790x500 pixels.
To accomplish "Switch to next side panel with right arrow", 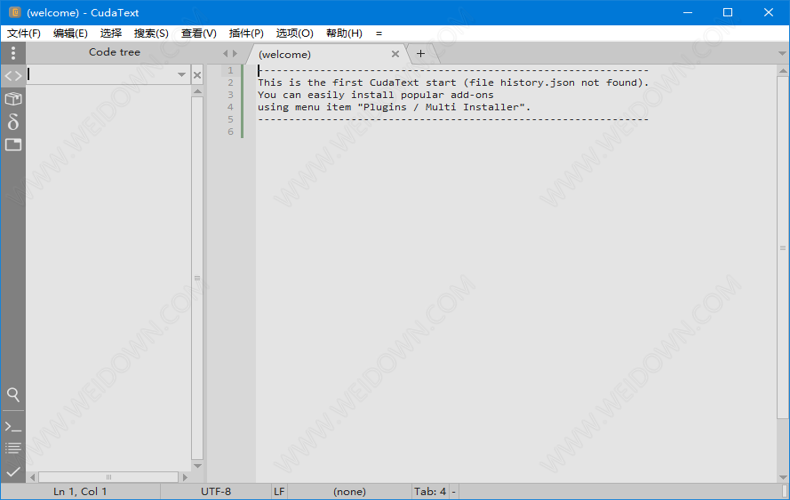I will pos(234,53).
